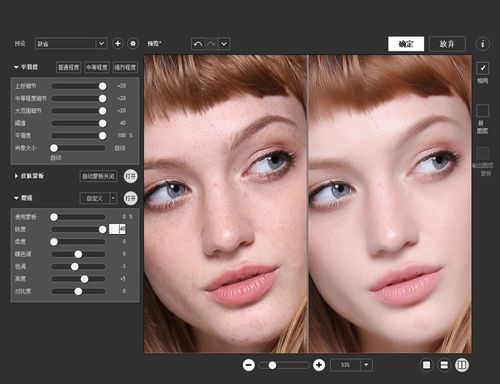Switch to horizontal split preview view
Viewport: 500px width, 384px height.
(x=444, y=365)
